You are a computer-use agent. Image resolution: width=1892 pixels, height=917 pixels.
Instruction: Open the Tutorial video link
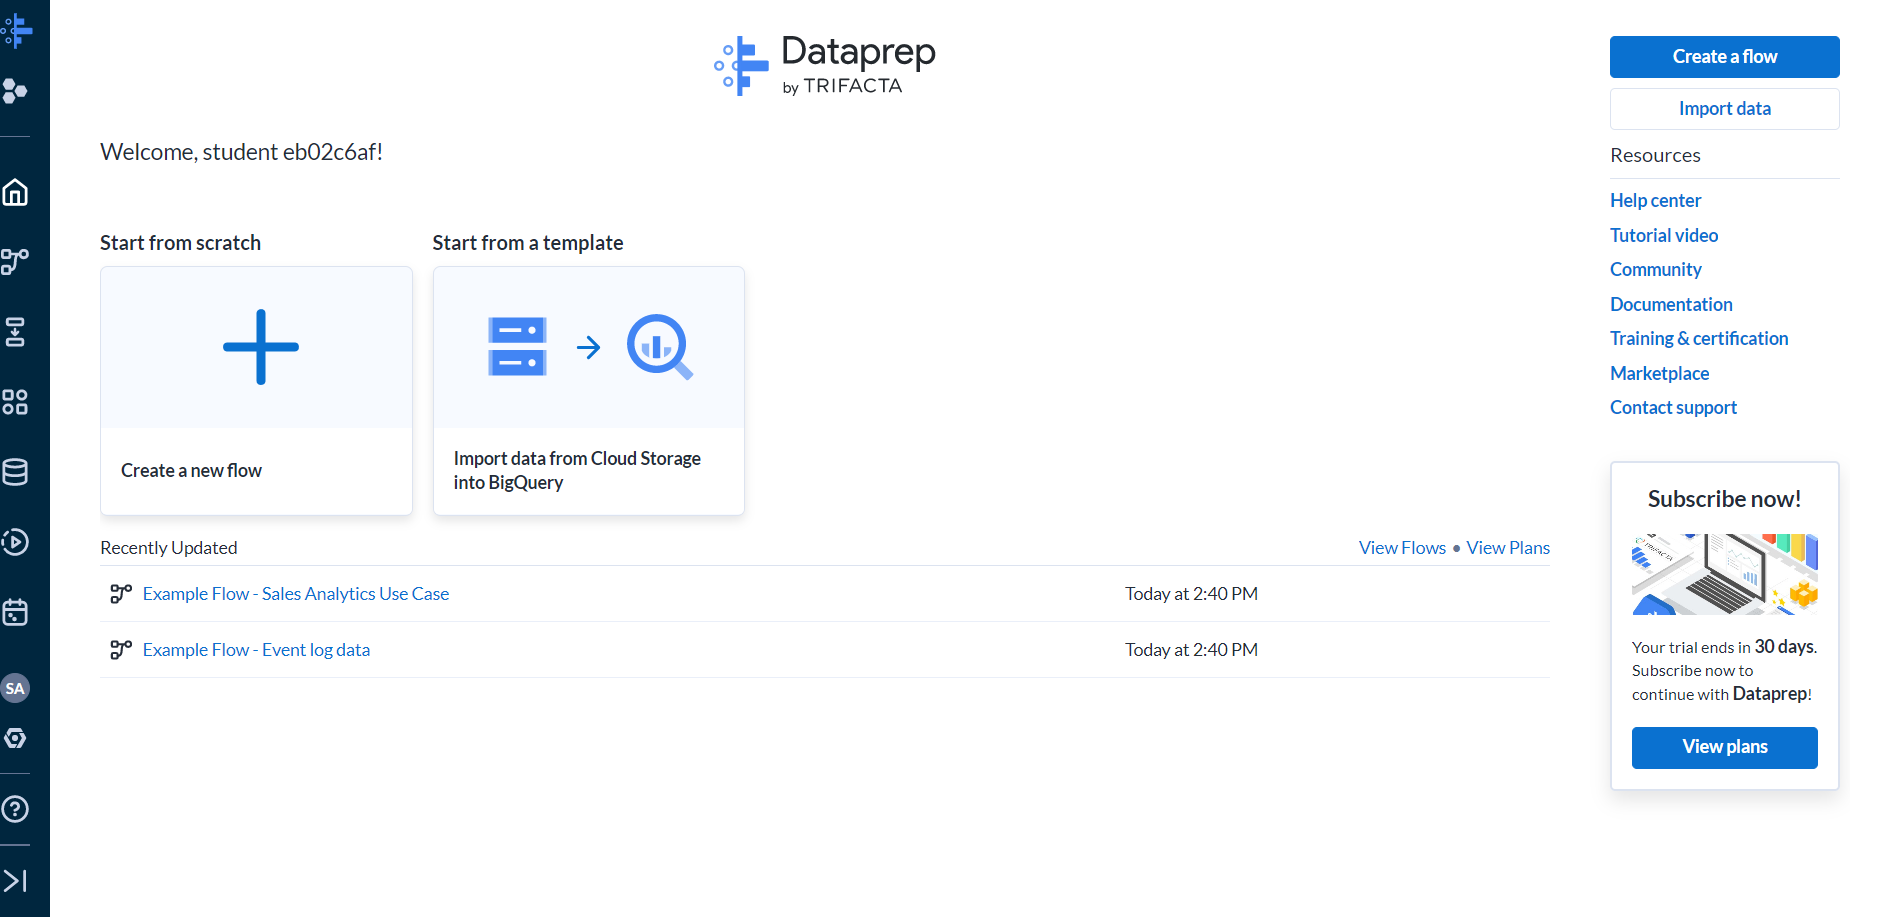click(x=1664, y=235)
